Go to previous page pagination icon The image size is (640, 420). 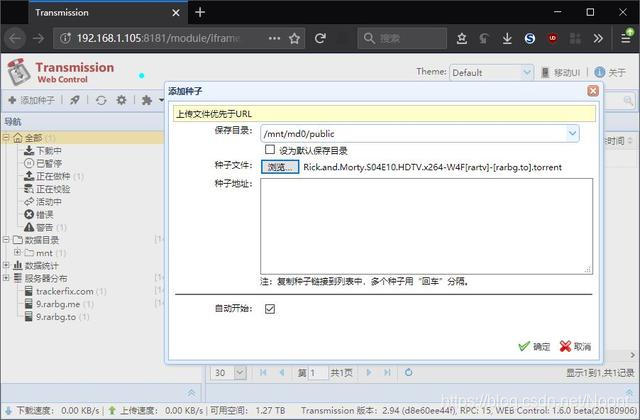(x=282, y=372)
